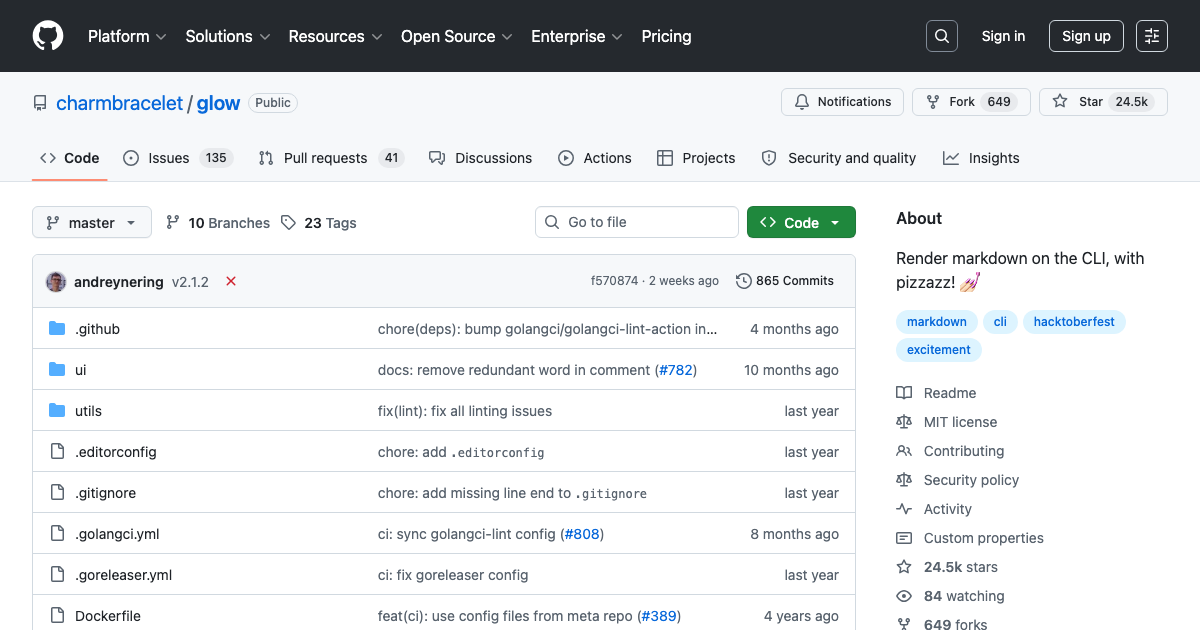Image resolution: width=1200 pixels, height=630 pixels.
Task: Click the Dockerfile file icon
Action: pyautogui.click(x=57, y=616)
